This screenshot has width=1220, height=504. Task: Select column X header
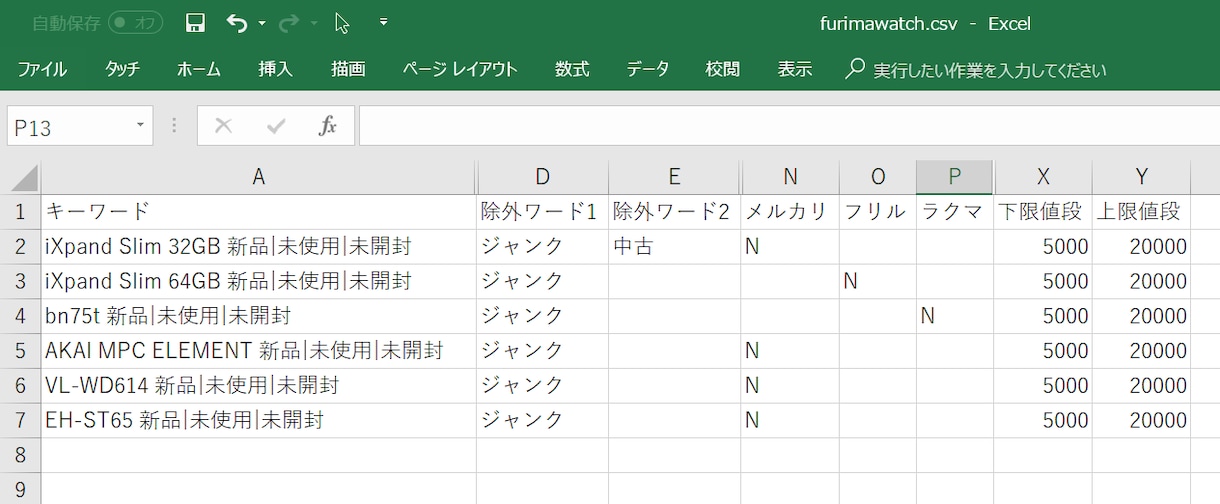tap(1043, 177)
